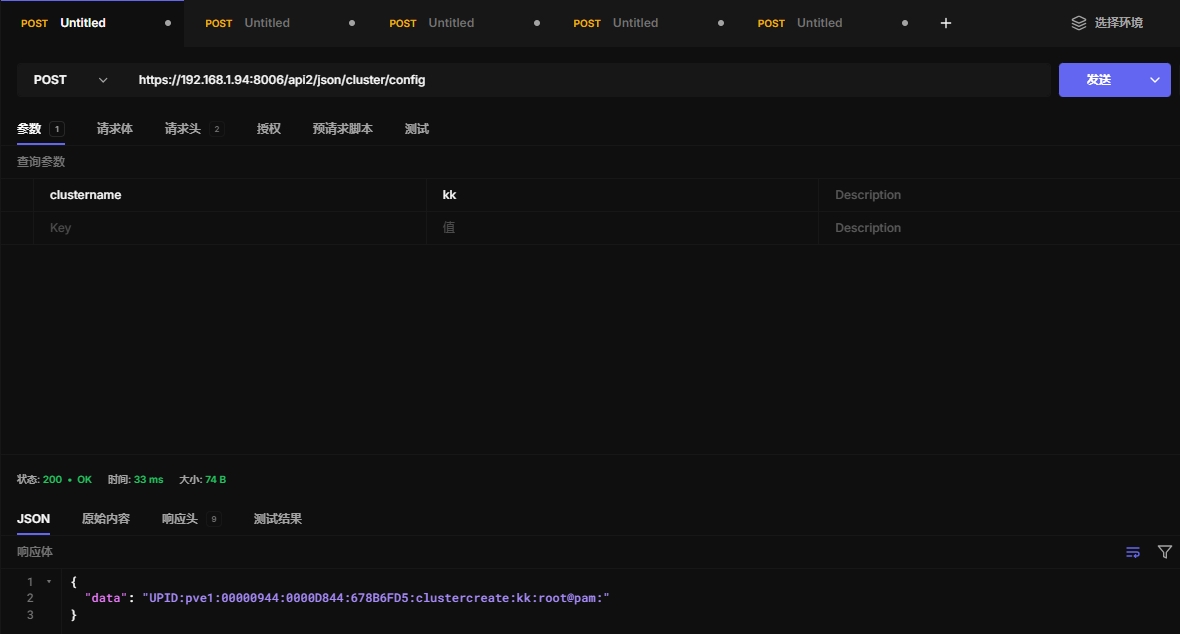The height and width of the screenshot is (634, 1180).
Task: Click unsaved dot on second Untitled tab
Action: [x=352, y=23]
